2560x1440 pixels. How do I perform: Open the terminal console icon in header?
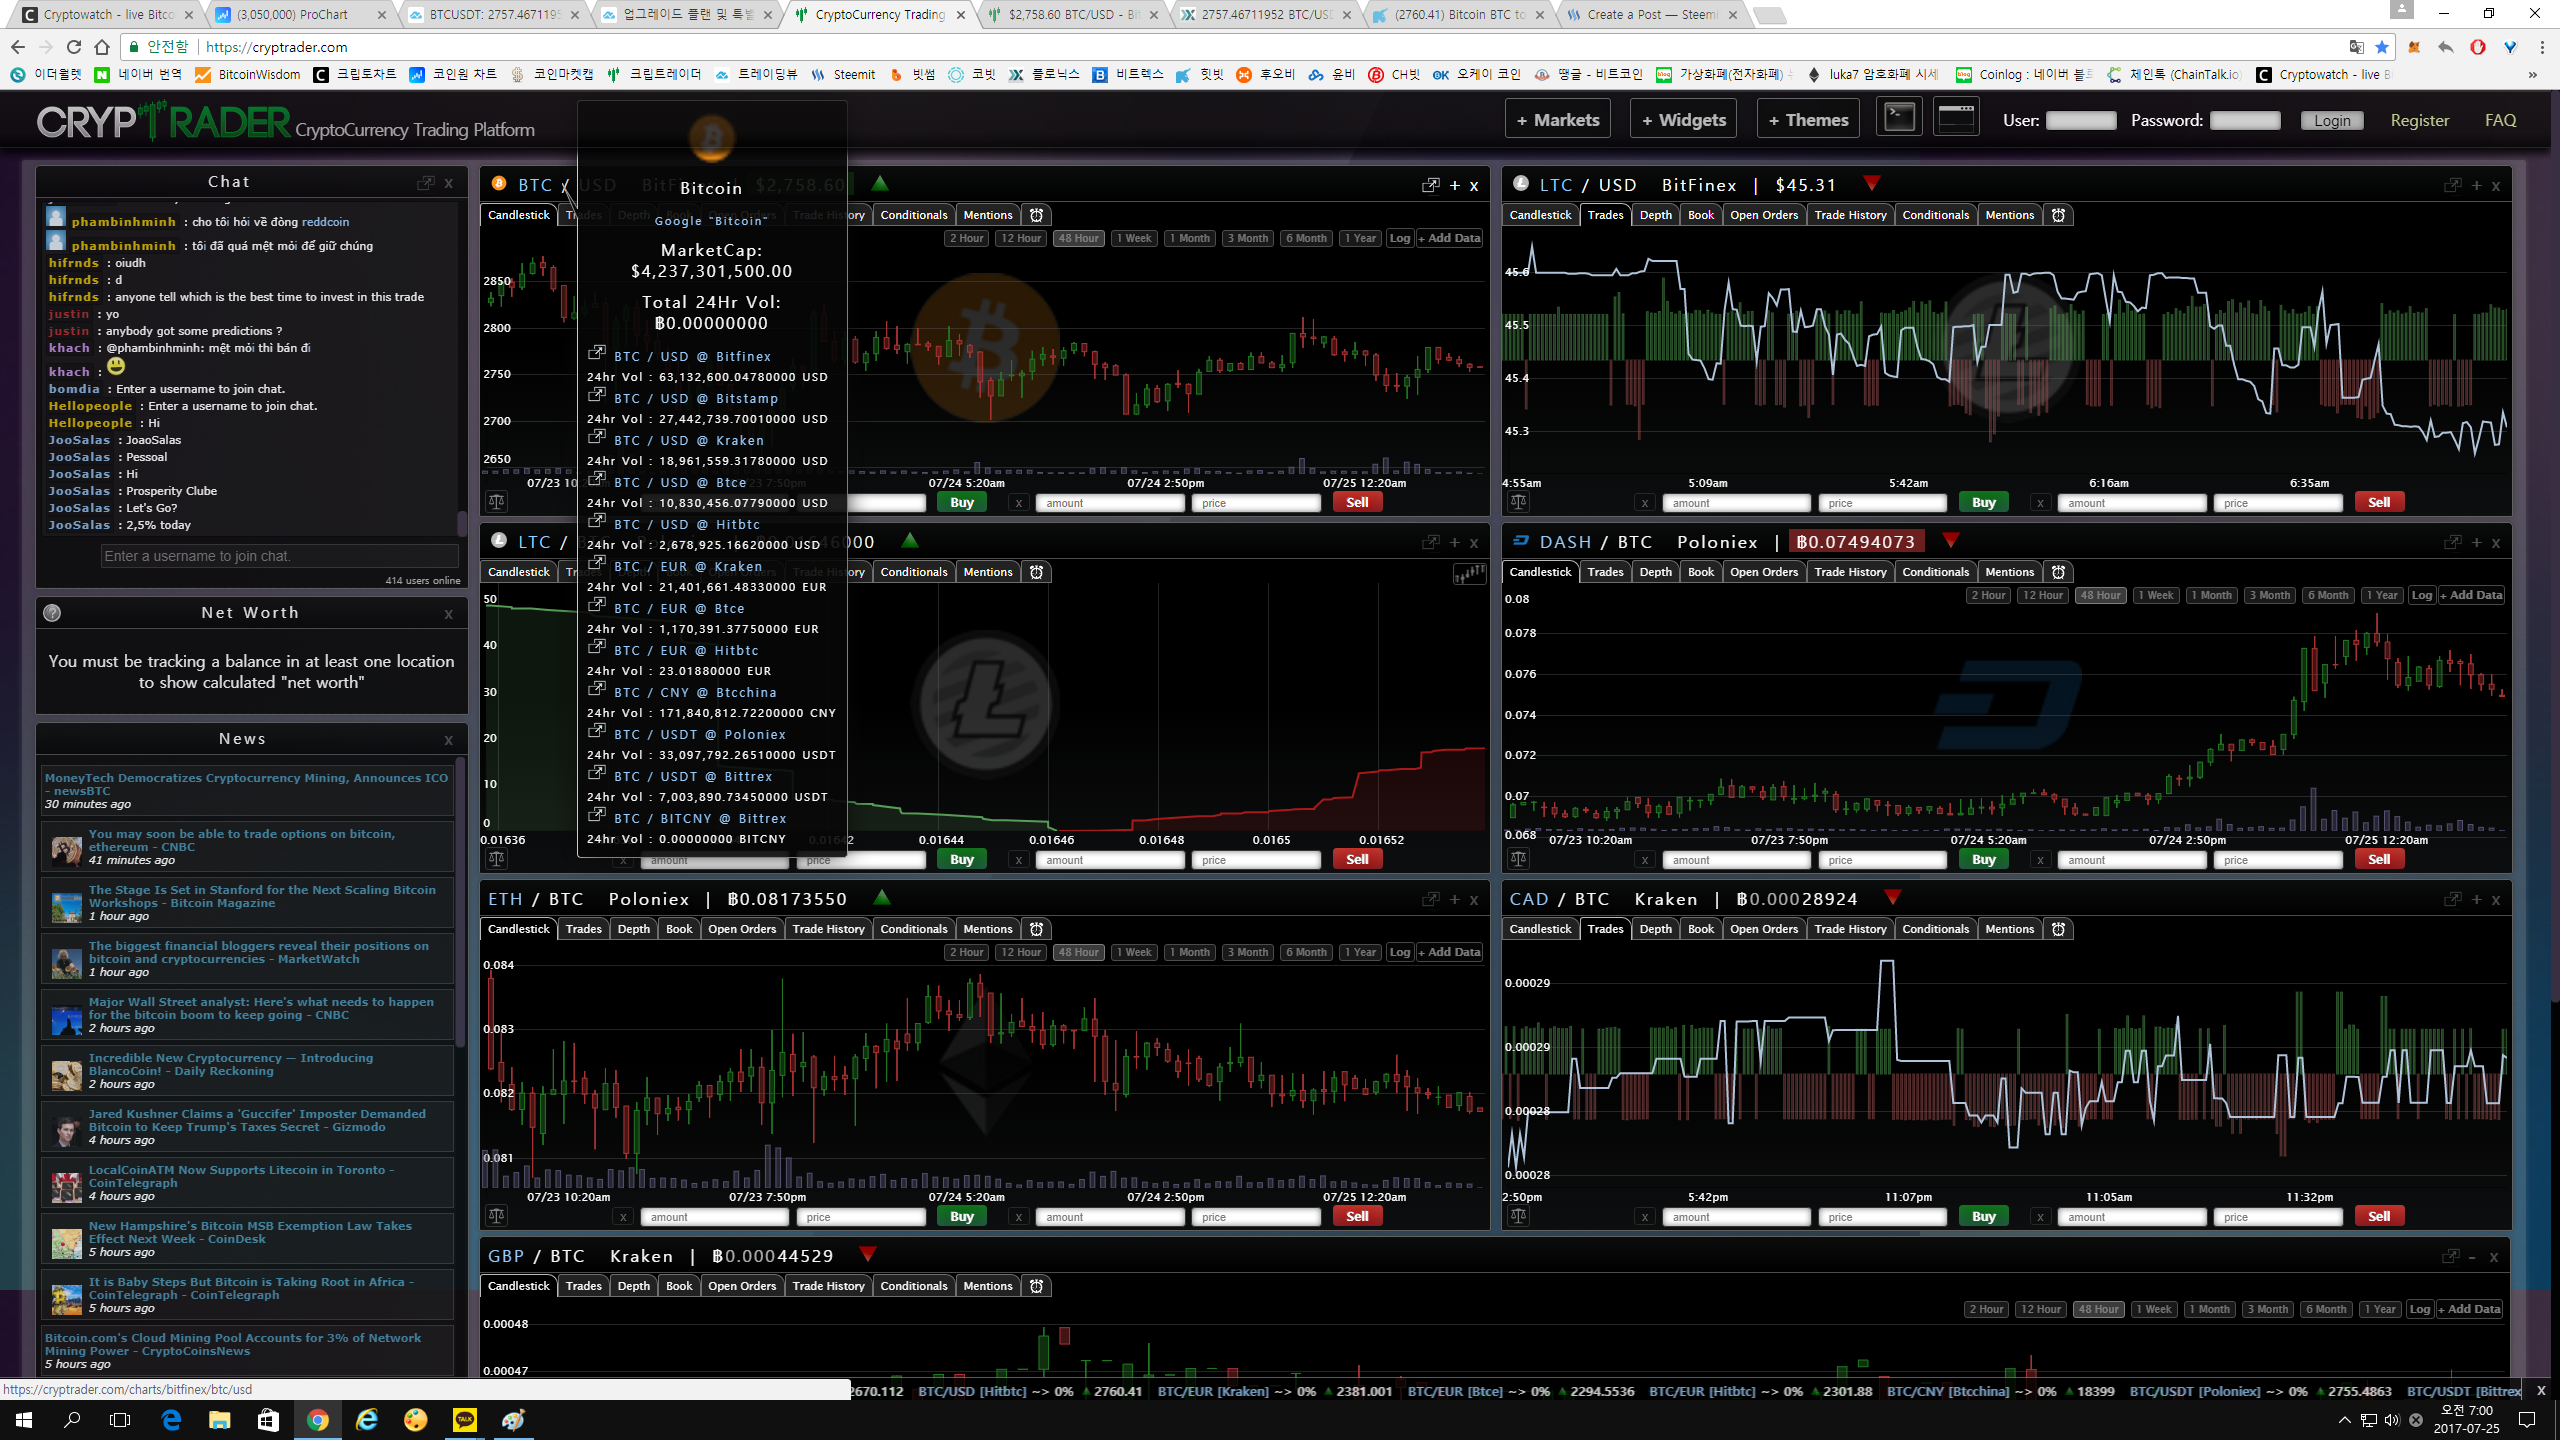click(x=1899, y=119)
